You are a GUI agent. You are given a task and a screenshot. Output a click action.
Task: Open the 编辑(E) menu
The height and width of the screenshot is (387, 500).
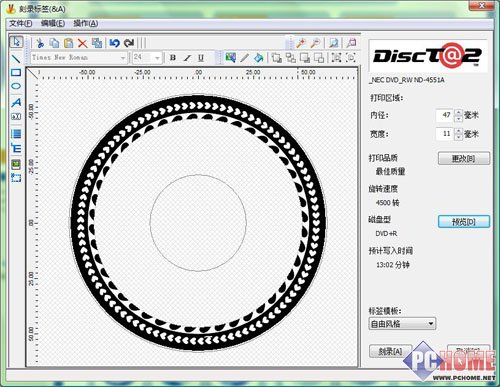point(53,23)
